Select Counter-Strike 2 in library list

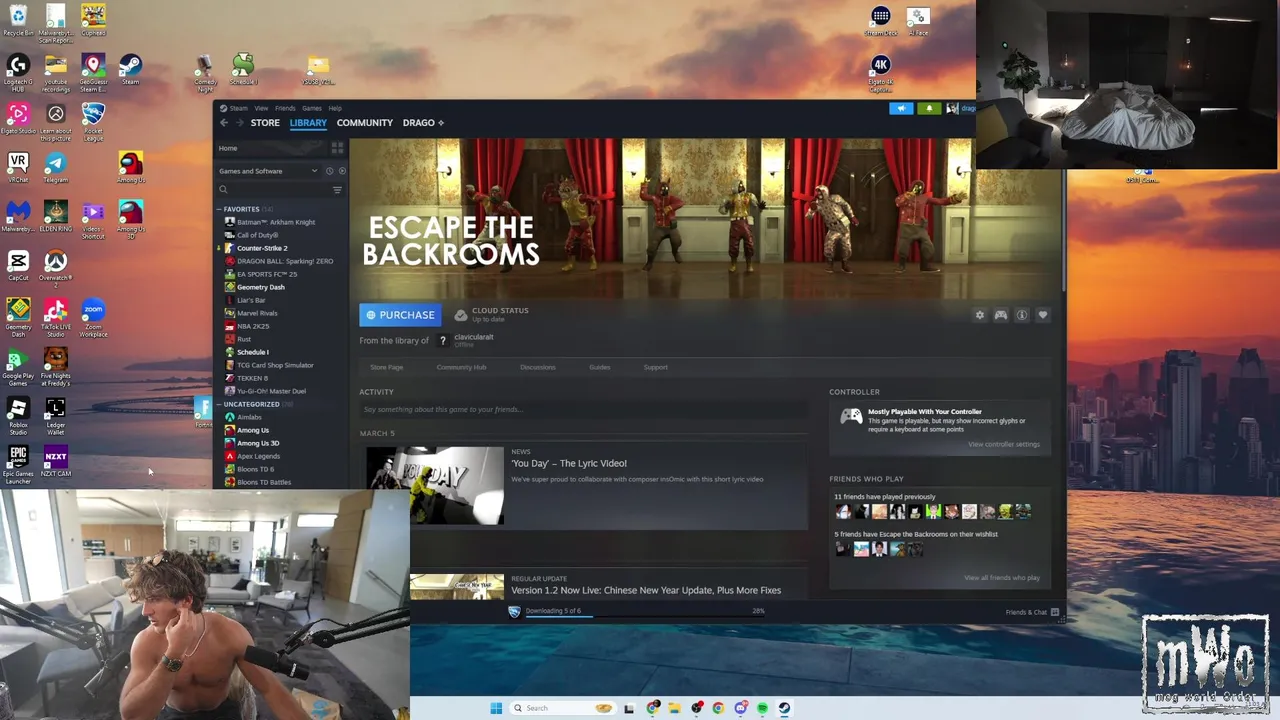point(262,248)
